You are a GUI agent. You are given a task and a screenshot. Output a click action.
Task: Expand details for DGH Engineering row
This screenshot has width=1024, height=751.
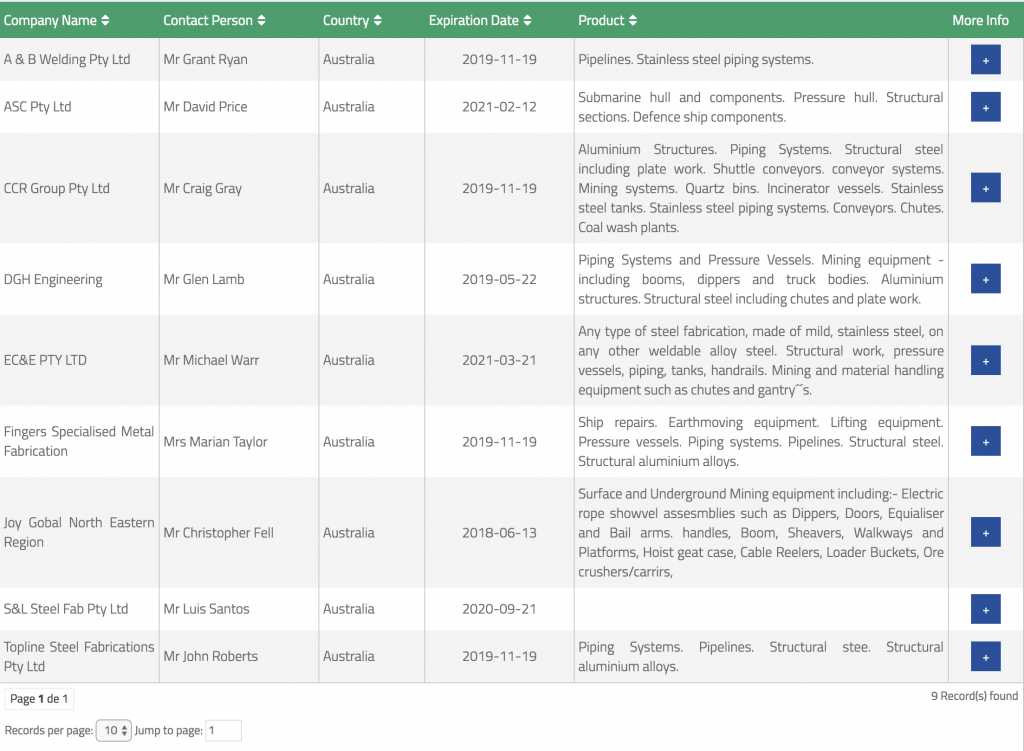coord(985,279)
